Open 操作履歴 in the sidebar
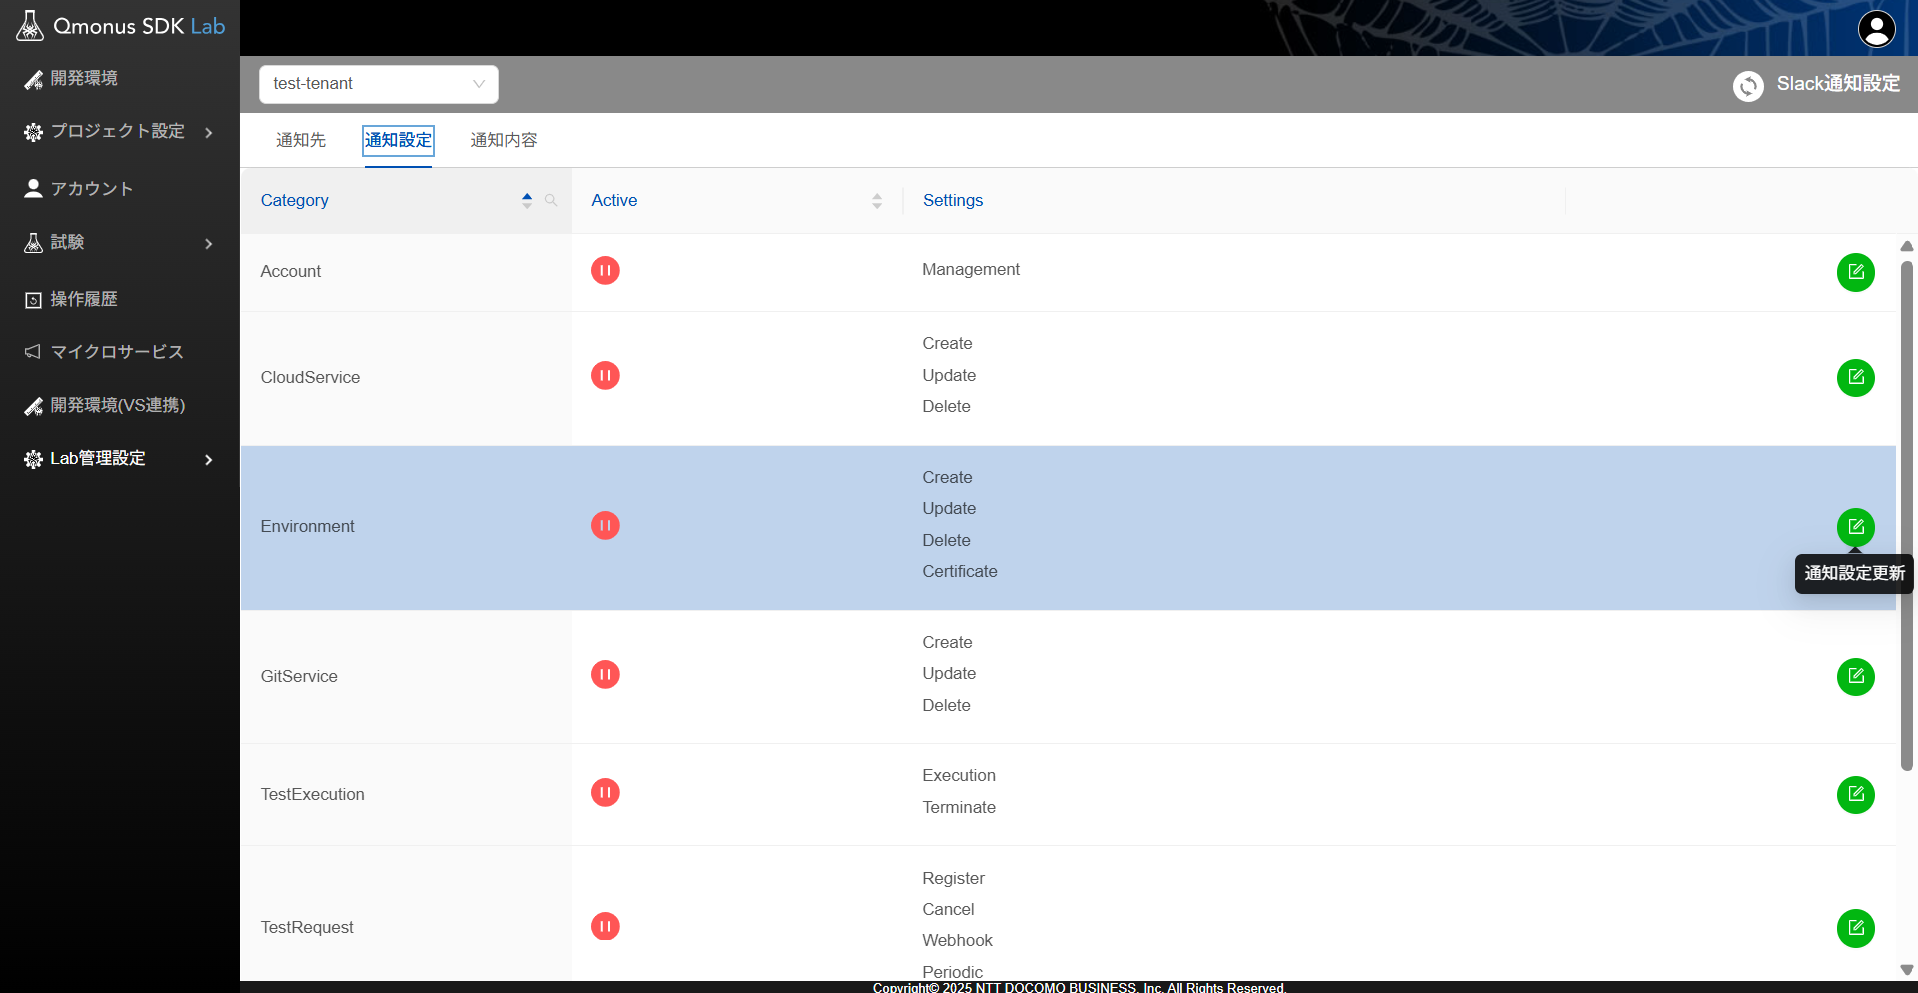 pos(84,299)
